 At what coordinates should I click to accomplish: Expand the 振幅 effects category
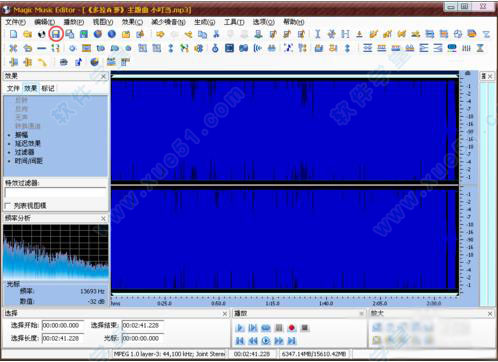click(21, 135)
